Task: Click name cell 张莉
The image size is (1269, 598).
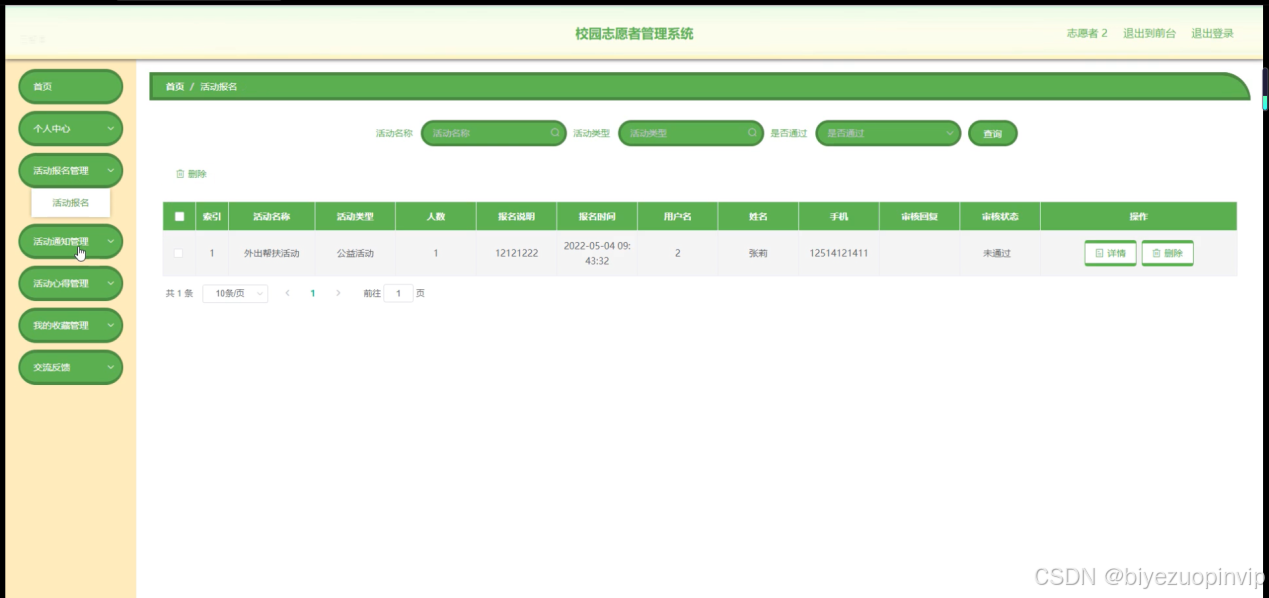Action: 758,253
